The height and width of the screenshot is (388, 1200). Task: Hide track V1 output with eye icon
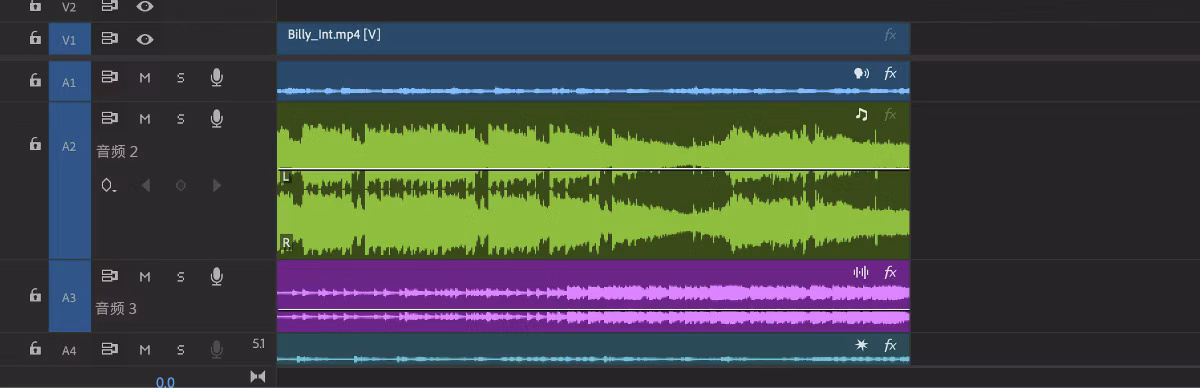145,39
